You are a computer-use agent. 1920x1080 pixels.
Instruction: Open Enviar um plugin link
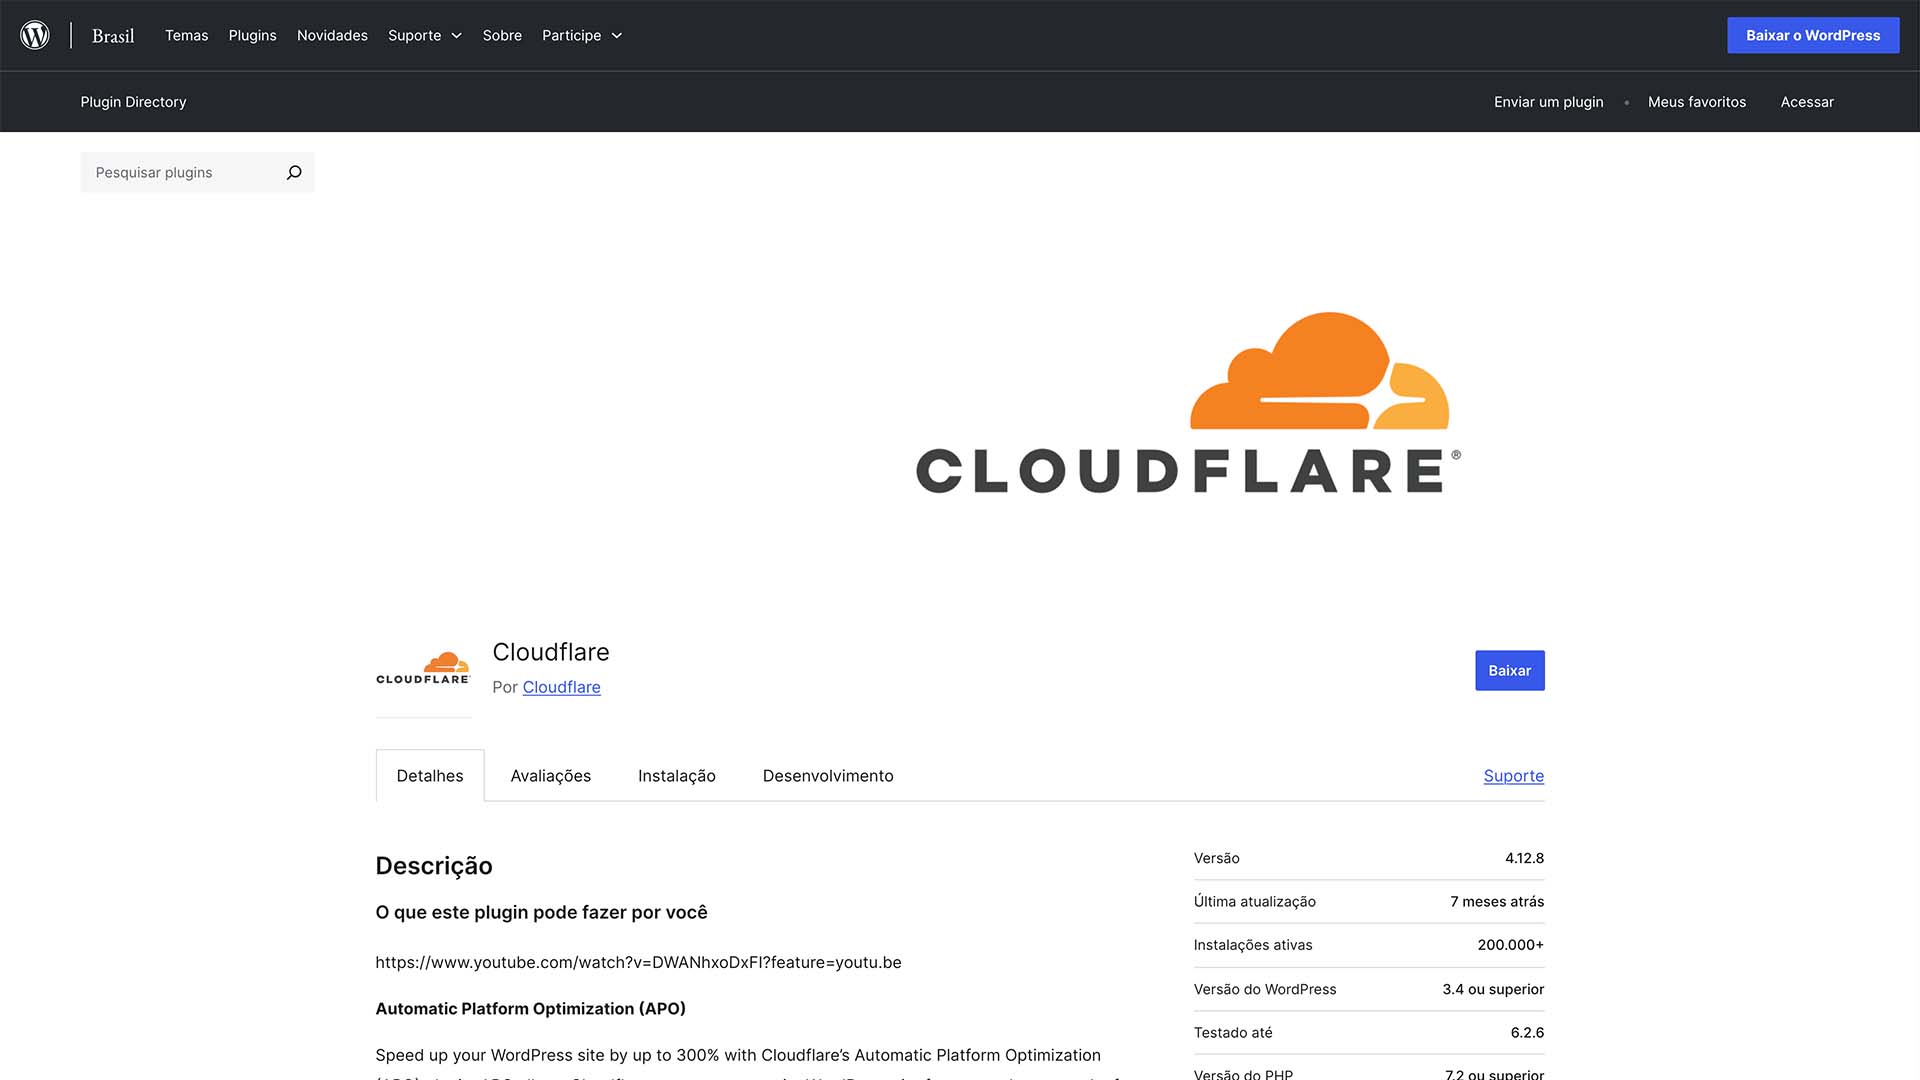(1548, 102)
